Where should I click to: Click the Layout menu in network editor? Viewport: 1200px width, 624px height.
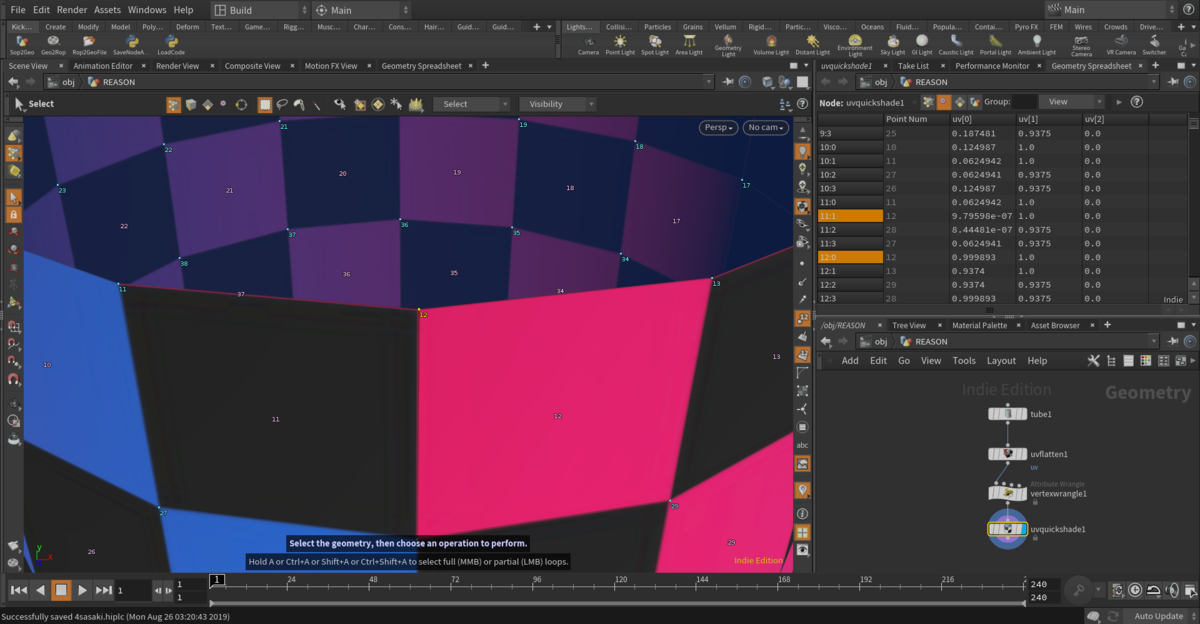[x=1000, y=361]
